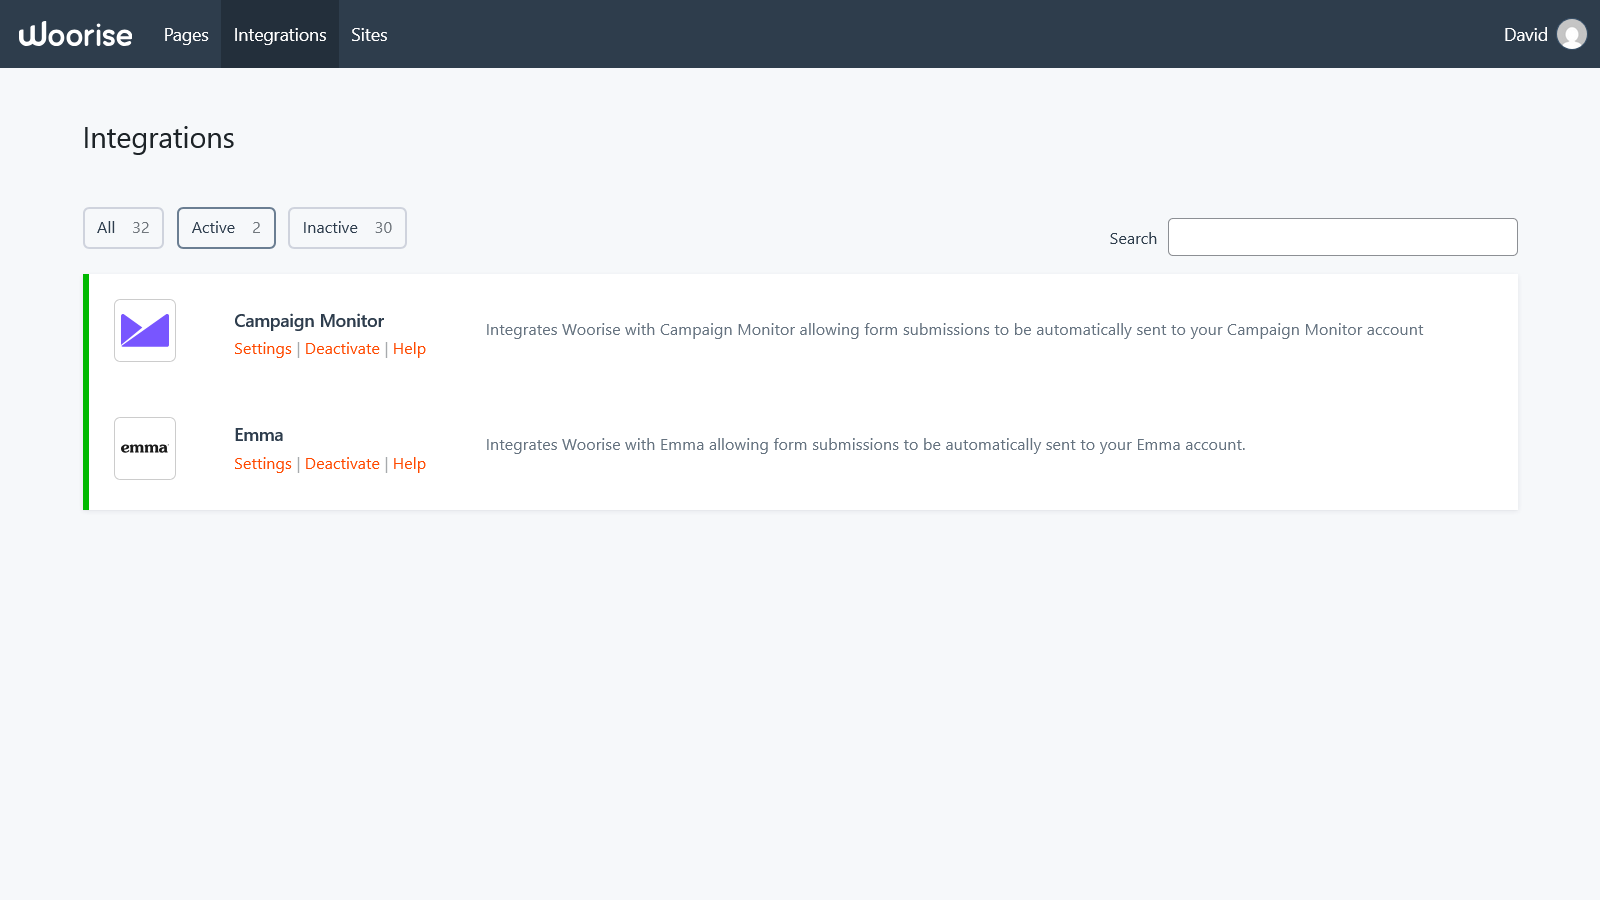Switch to Inactive 30 filter
1600x900 pixels.
pyautogui.click(x=347, y=228)
